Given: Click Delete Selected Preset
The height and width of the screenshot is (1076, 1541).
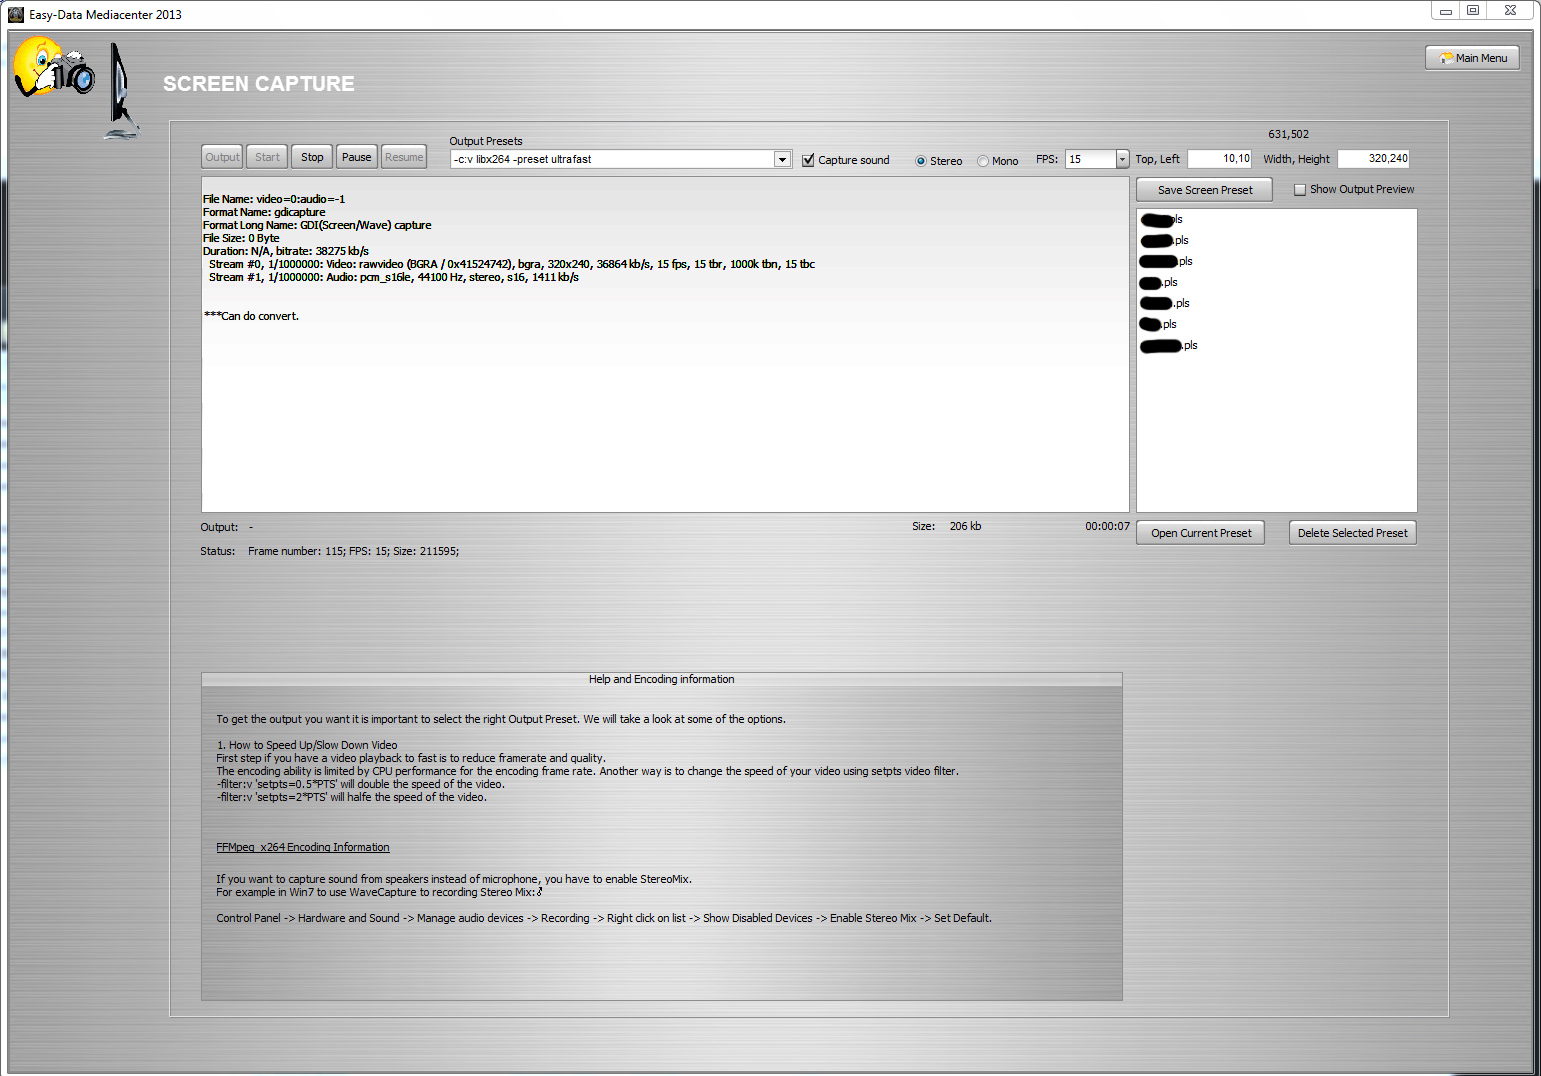Looking at the screenshot, I should pyautogui.click(x=1352, y=533).
